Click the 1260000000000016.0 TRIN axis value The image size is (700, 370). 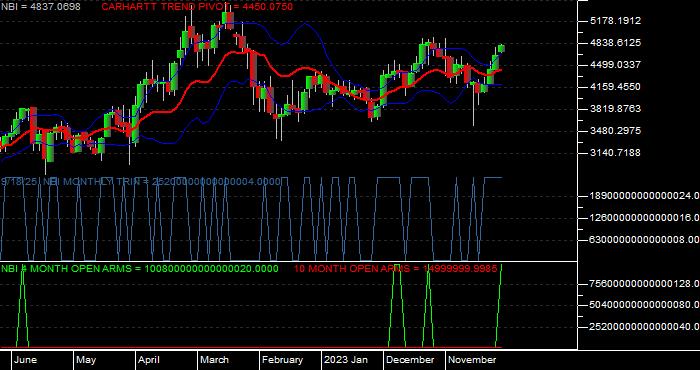tap(644, 217)
